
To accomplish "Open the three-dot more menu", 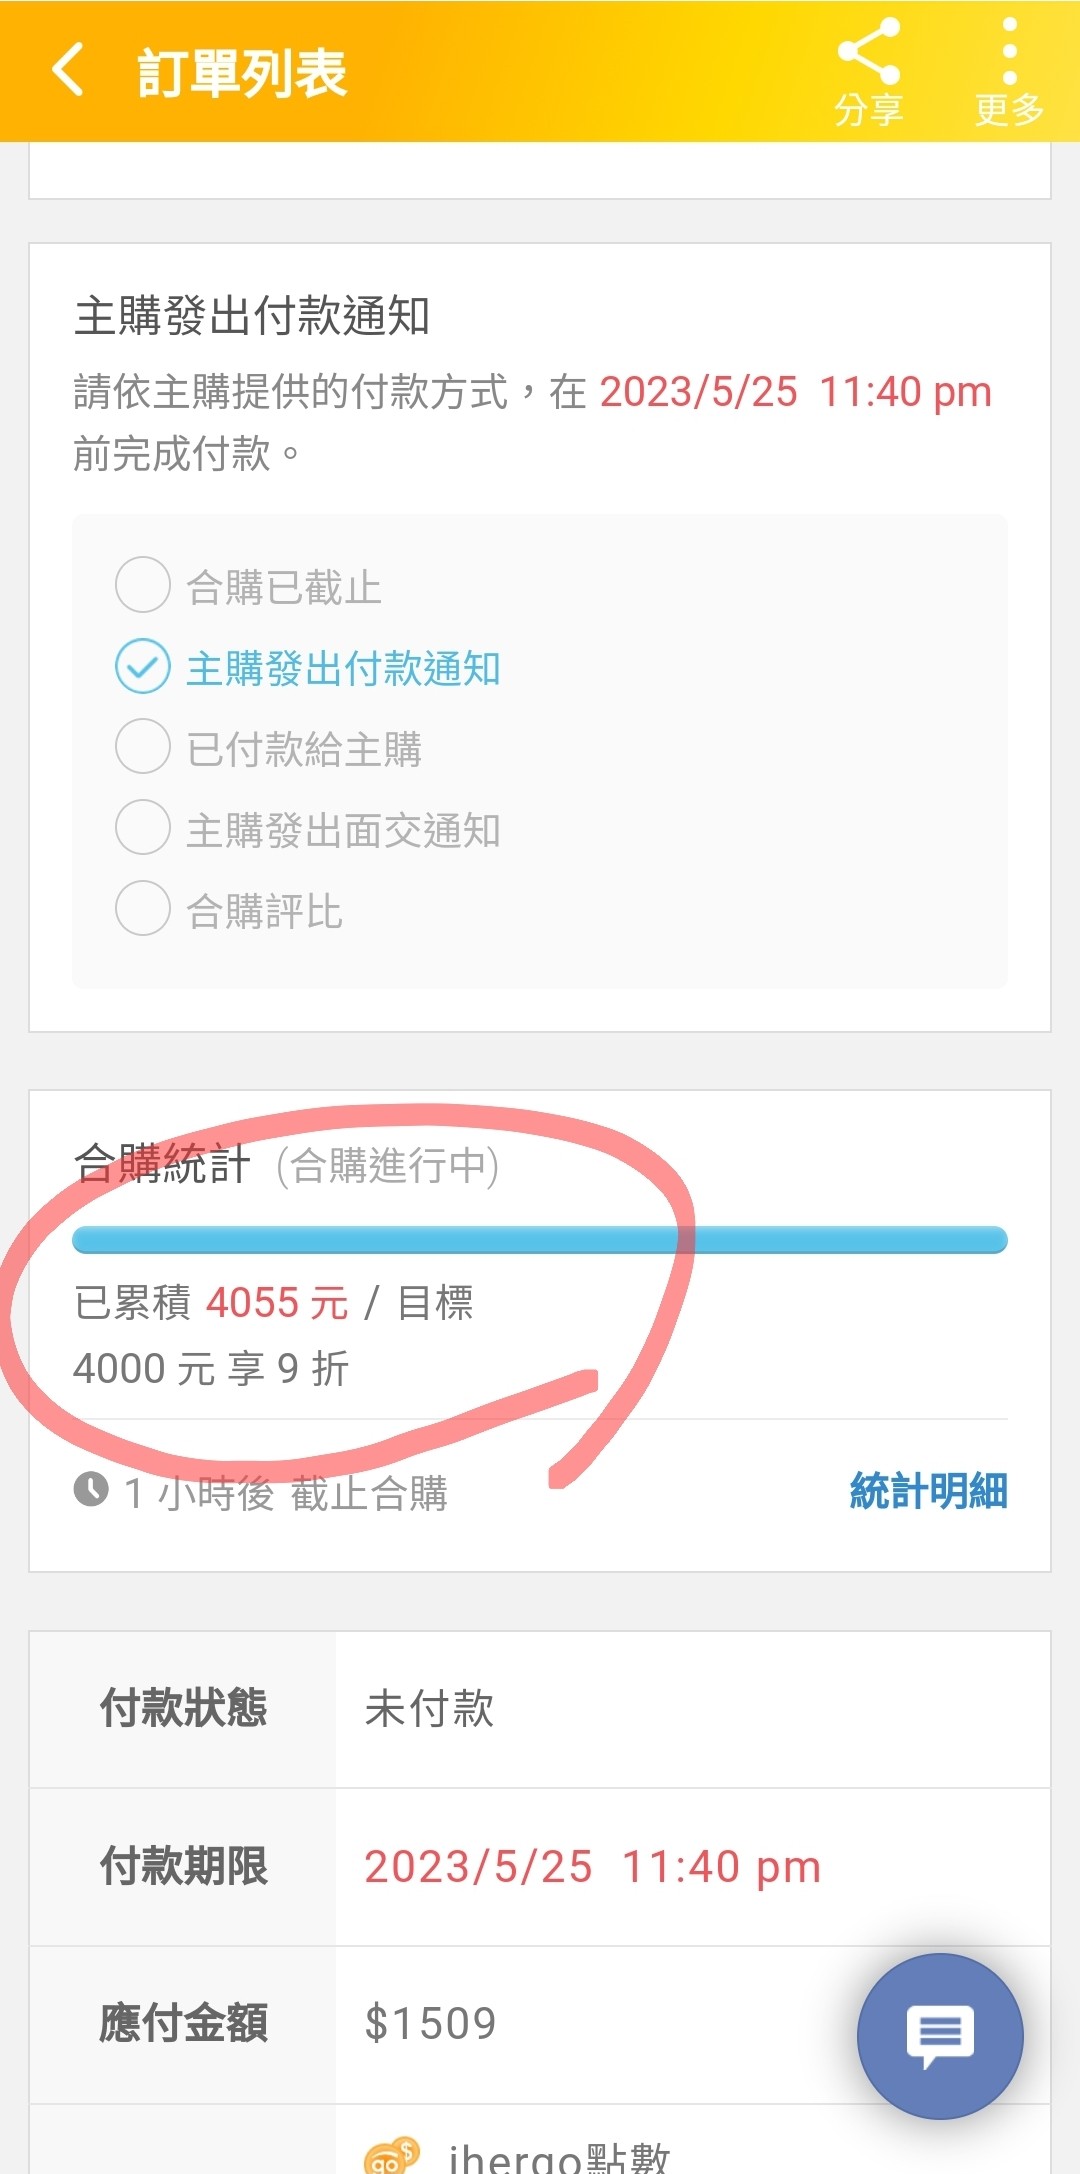I will pos(1009,51).
